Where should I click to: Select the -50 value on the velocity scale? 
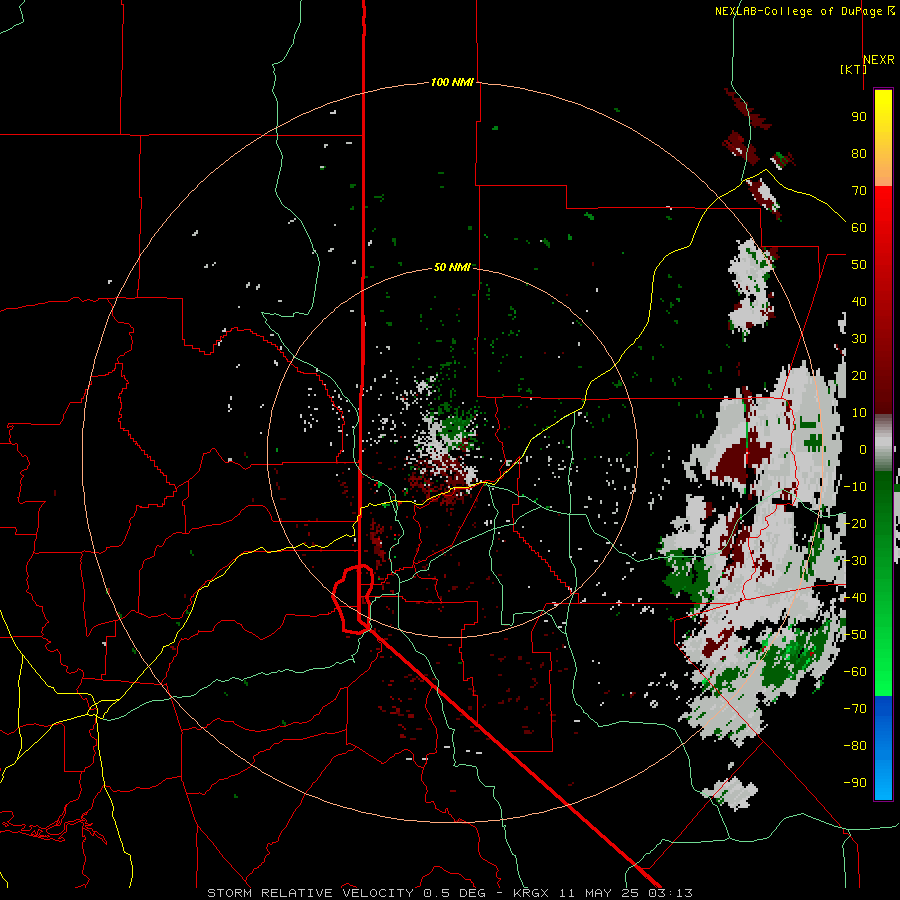(x=855, y=635)
